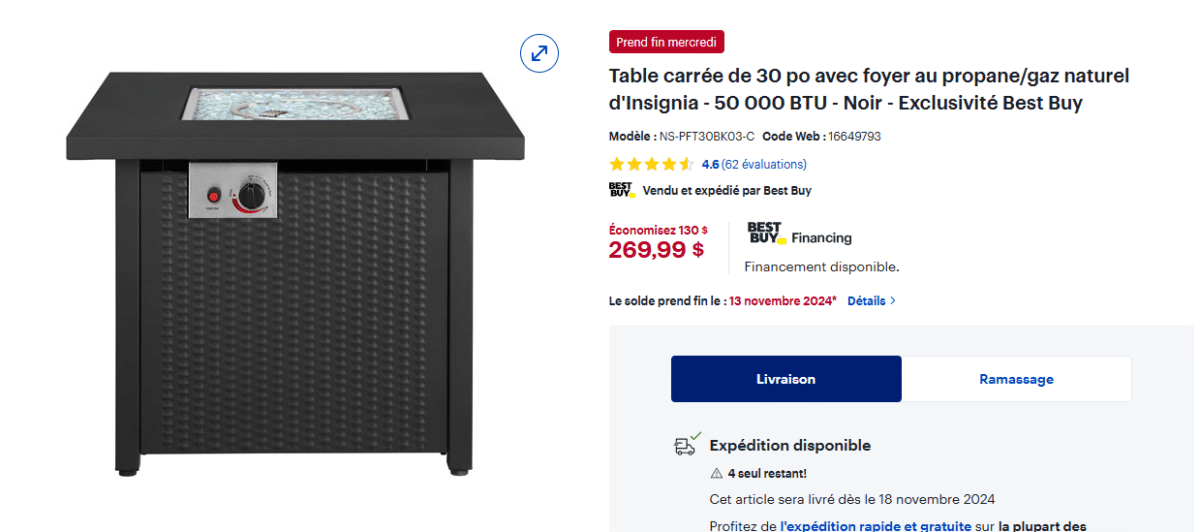
Task: Click the web code 16649793
Action: pos(854,136)
